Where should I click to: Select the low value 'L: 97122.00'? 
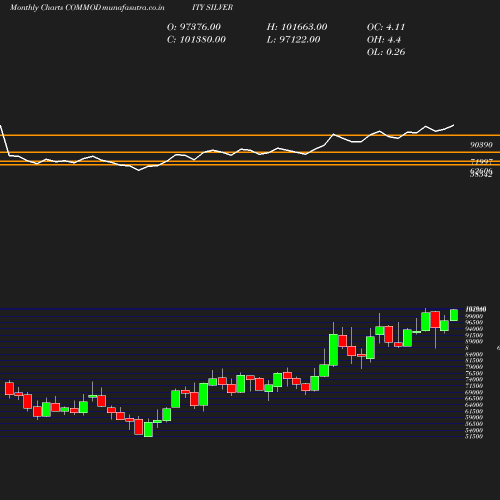click(293, 39)
